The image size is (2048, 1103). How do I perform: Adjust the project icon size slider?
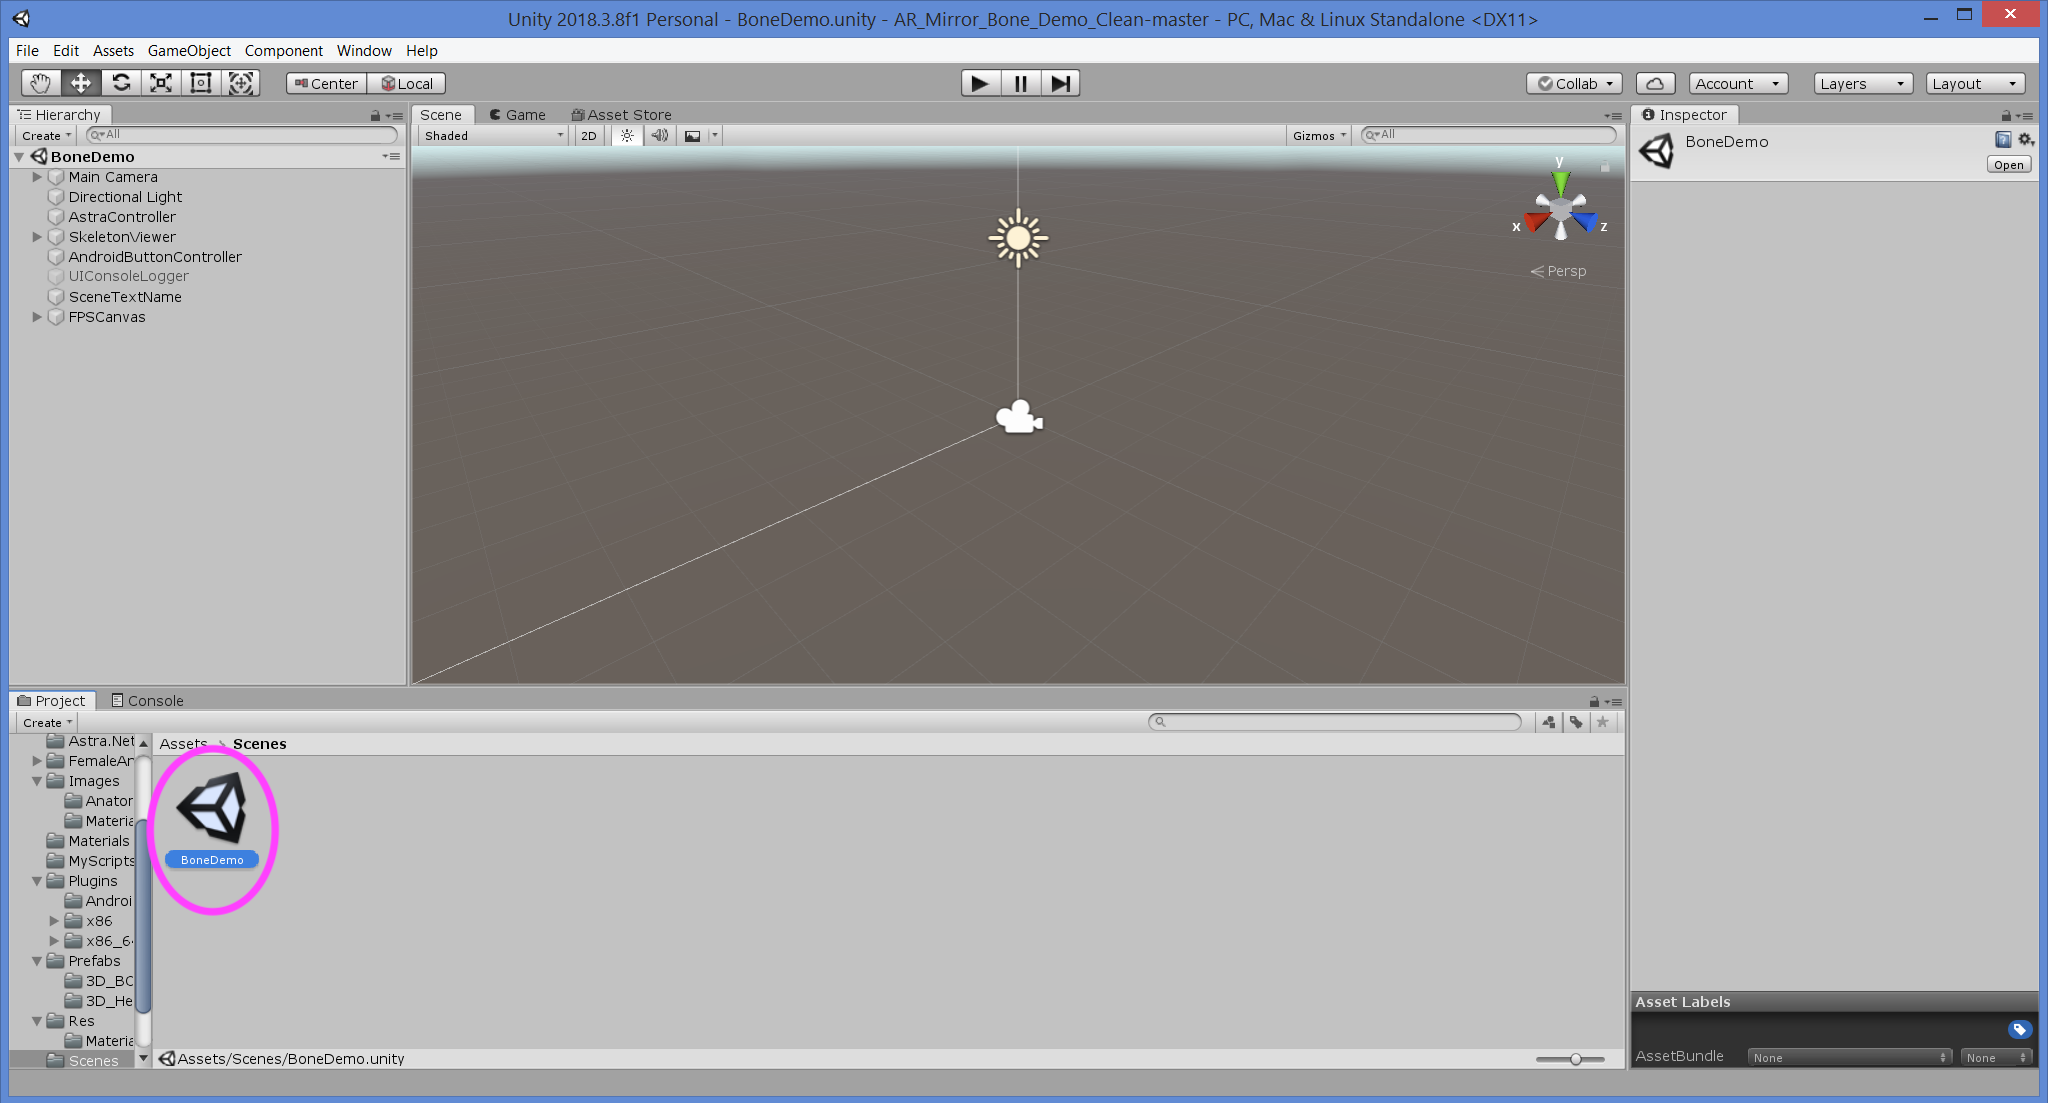tap(1575, 1059)
